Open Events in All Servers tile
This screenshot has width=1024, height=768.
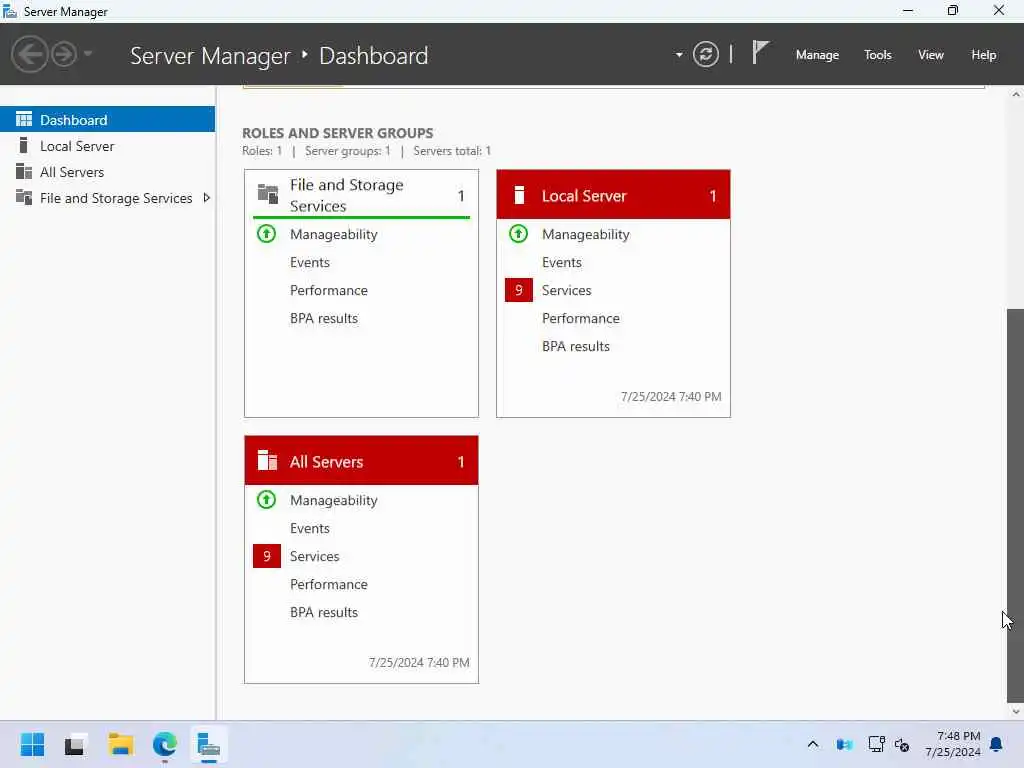coord(310,528)
